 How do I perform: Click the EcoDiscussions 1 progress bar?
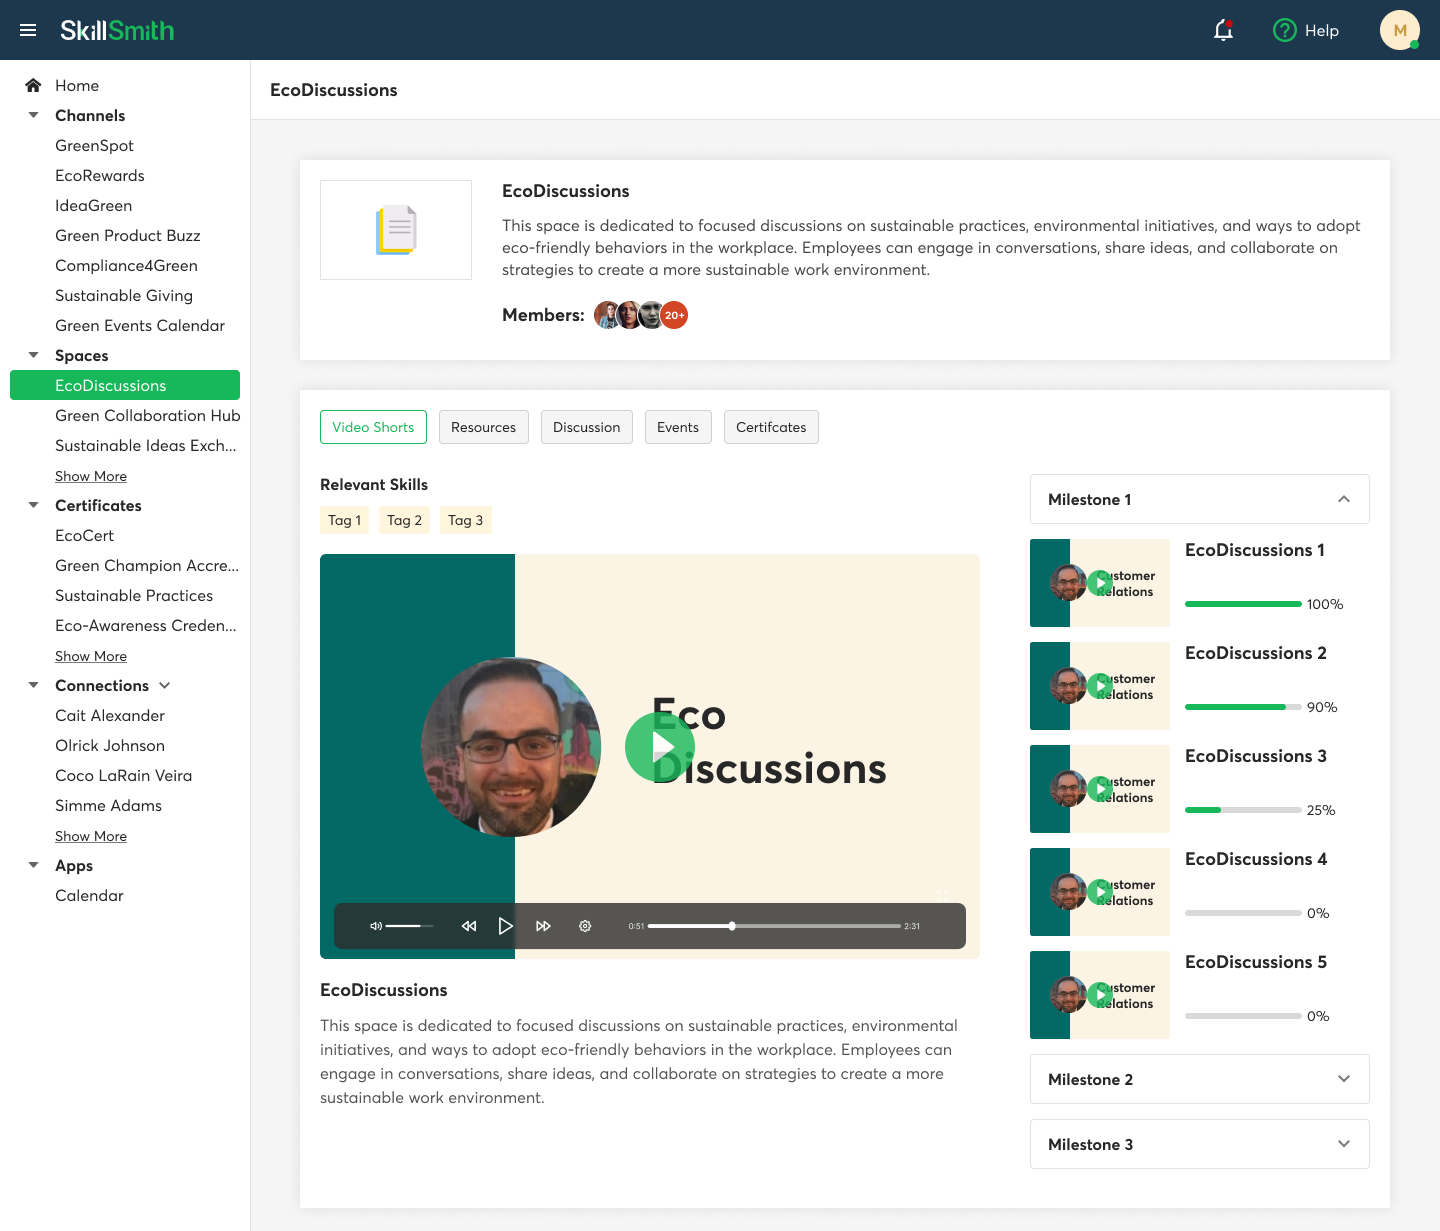(1243, 604)
